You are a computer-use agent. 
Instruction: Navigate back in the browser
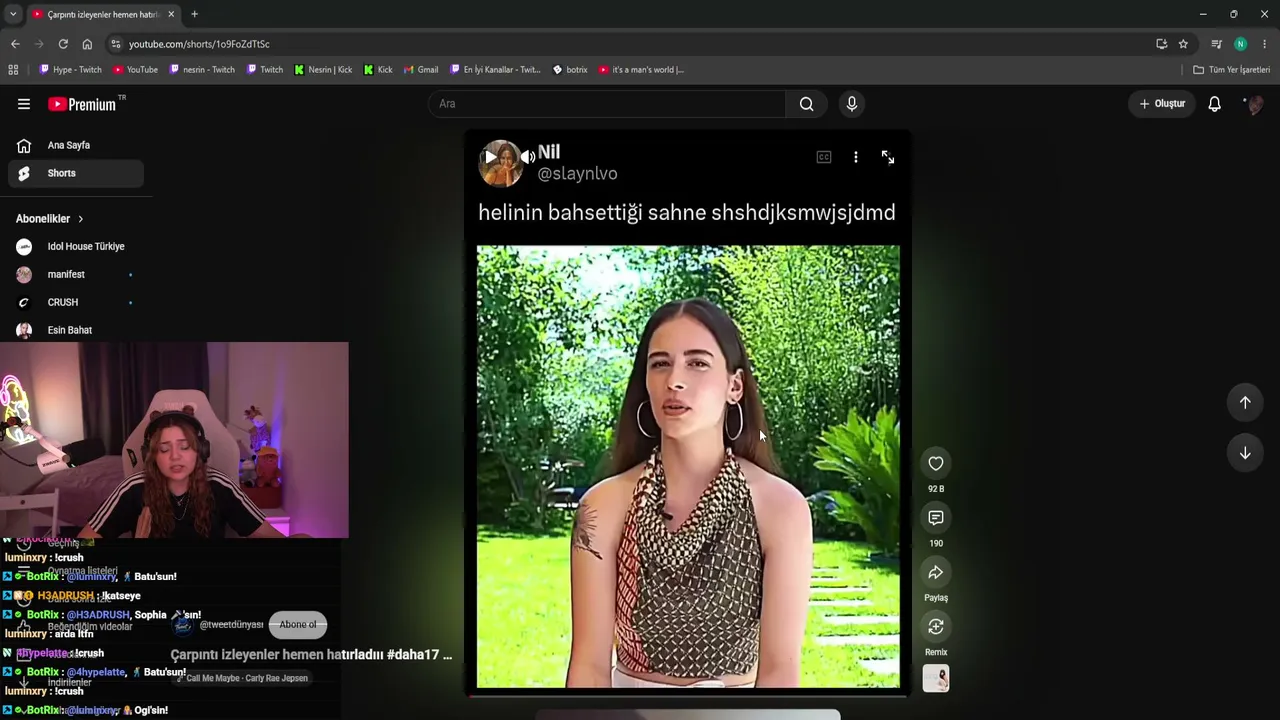click(x=15, y=44)
